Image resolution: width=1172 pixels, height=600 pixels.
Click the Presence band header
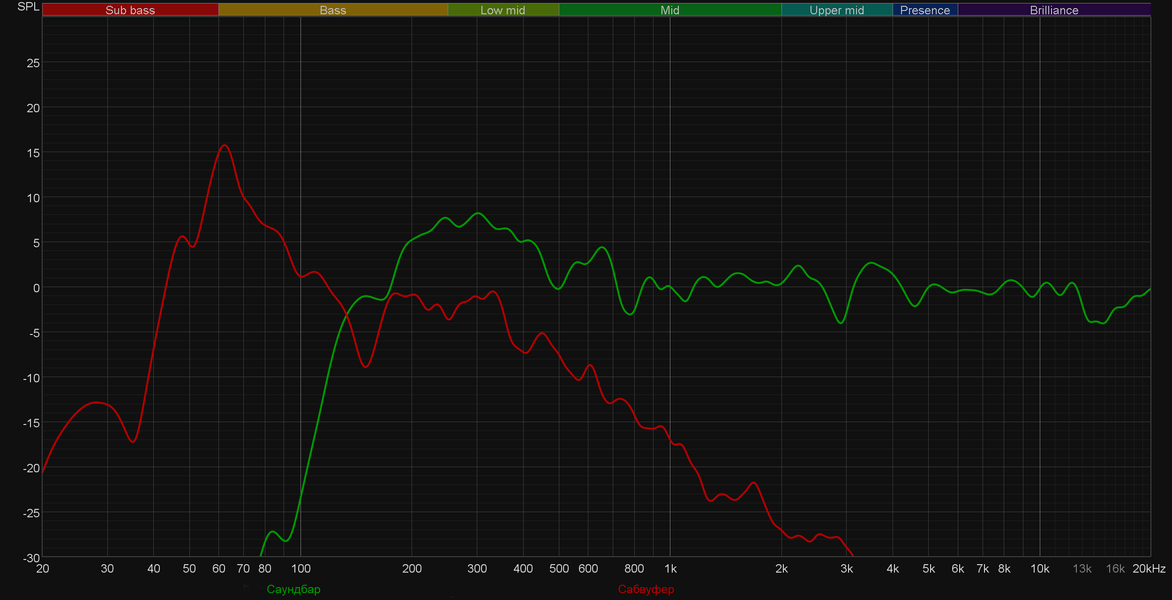coord(925,10)
